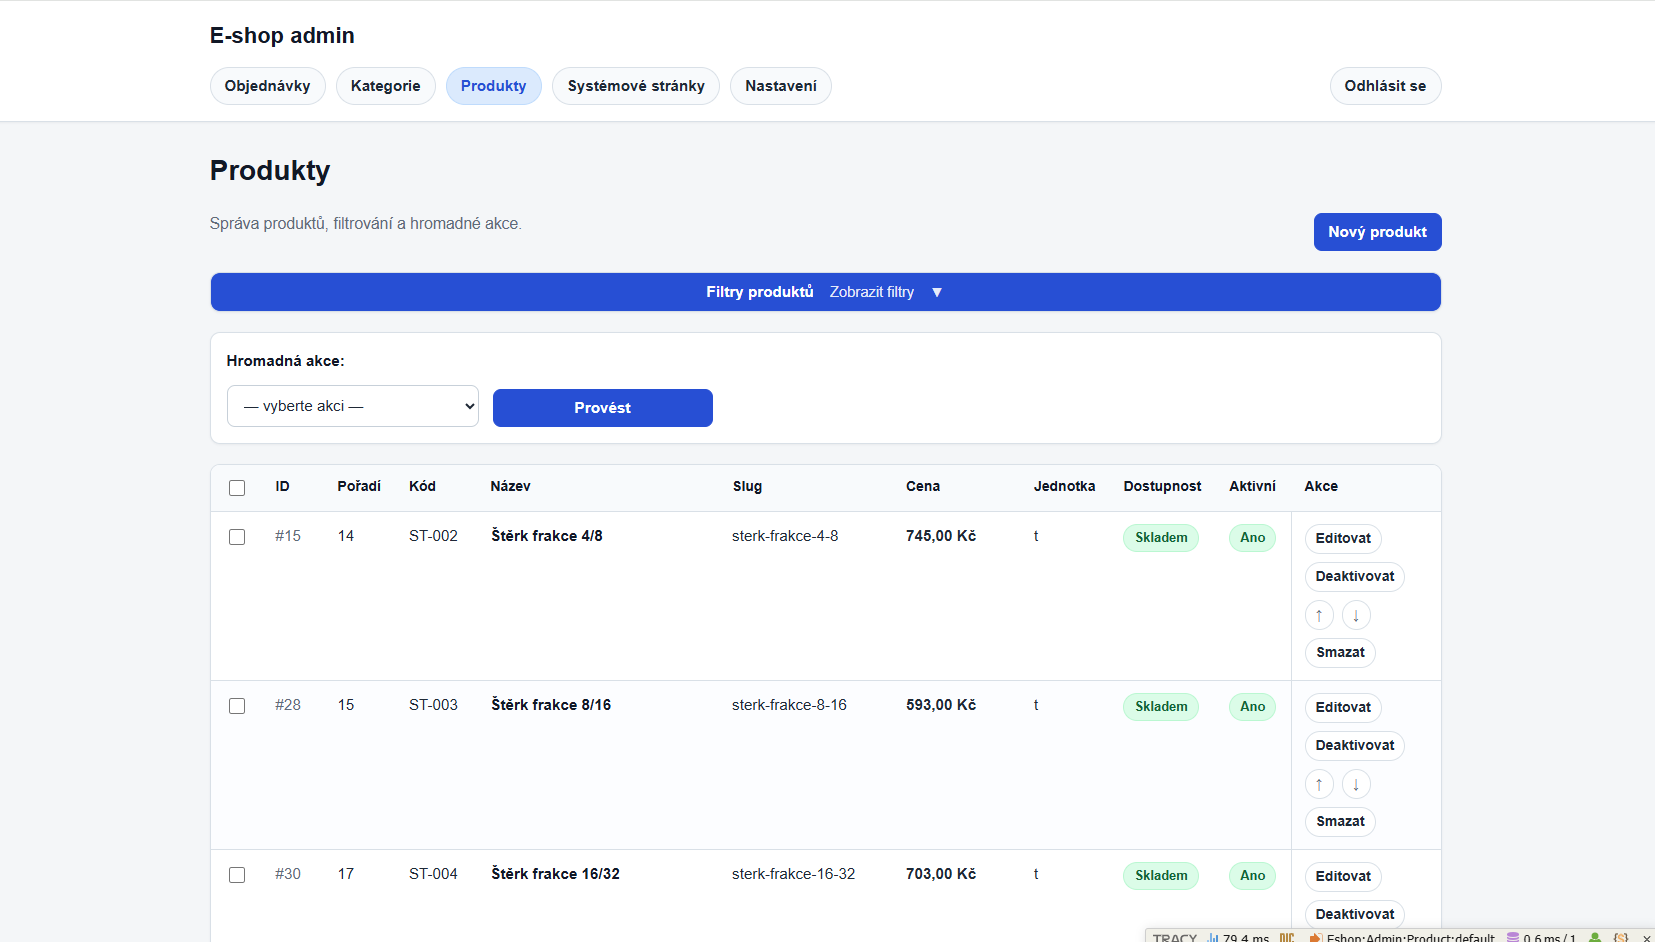Viewport: 1655px width, 942px height.
Task: Go to the Objednávky section
Action: [267, 86]
